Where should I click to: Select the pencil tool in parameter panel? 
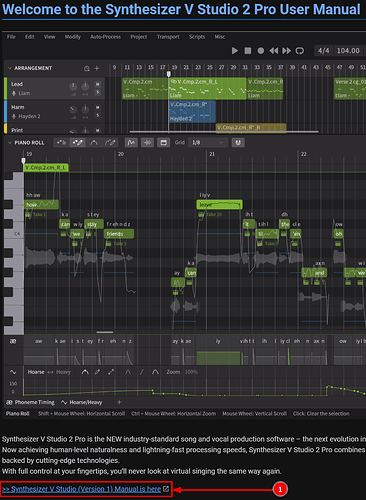(97, 372)
